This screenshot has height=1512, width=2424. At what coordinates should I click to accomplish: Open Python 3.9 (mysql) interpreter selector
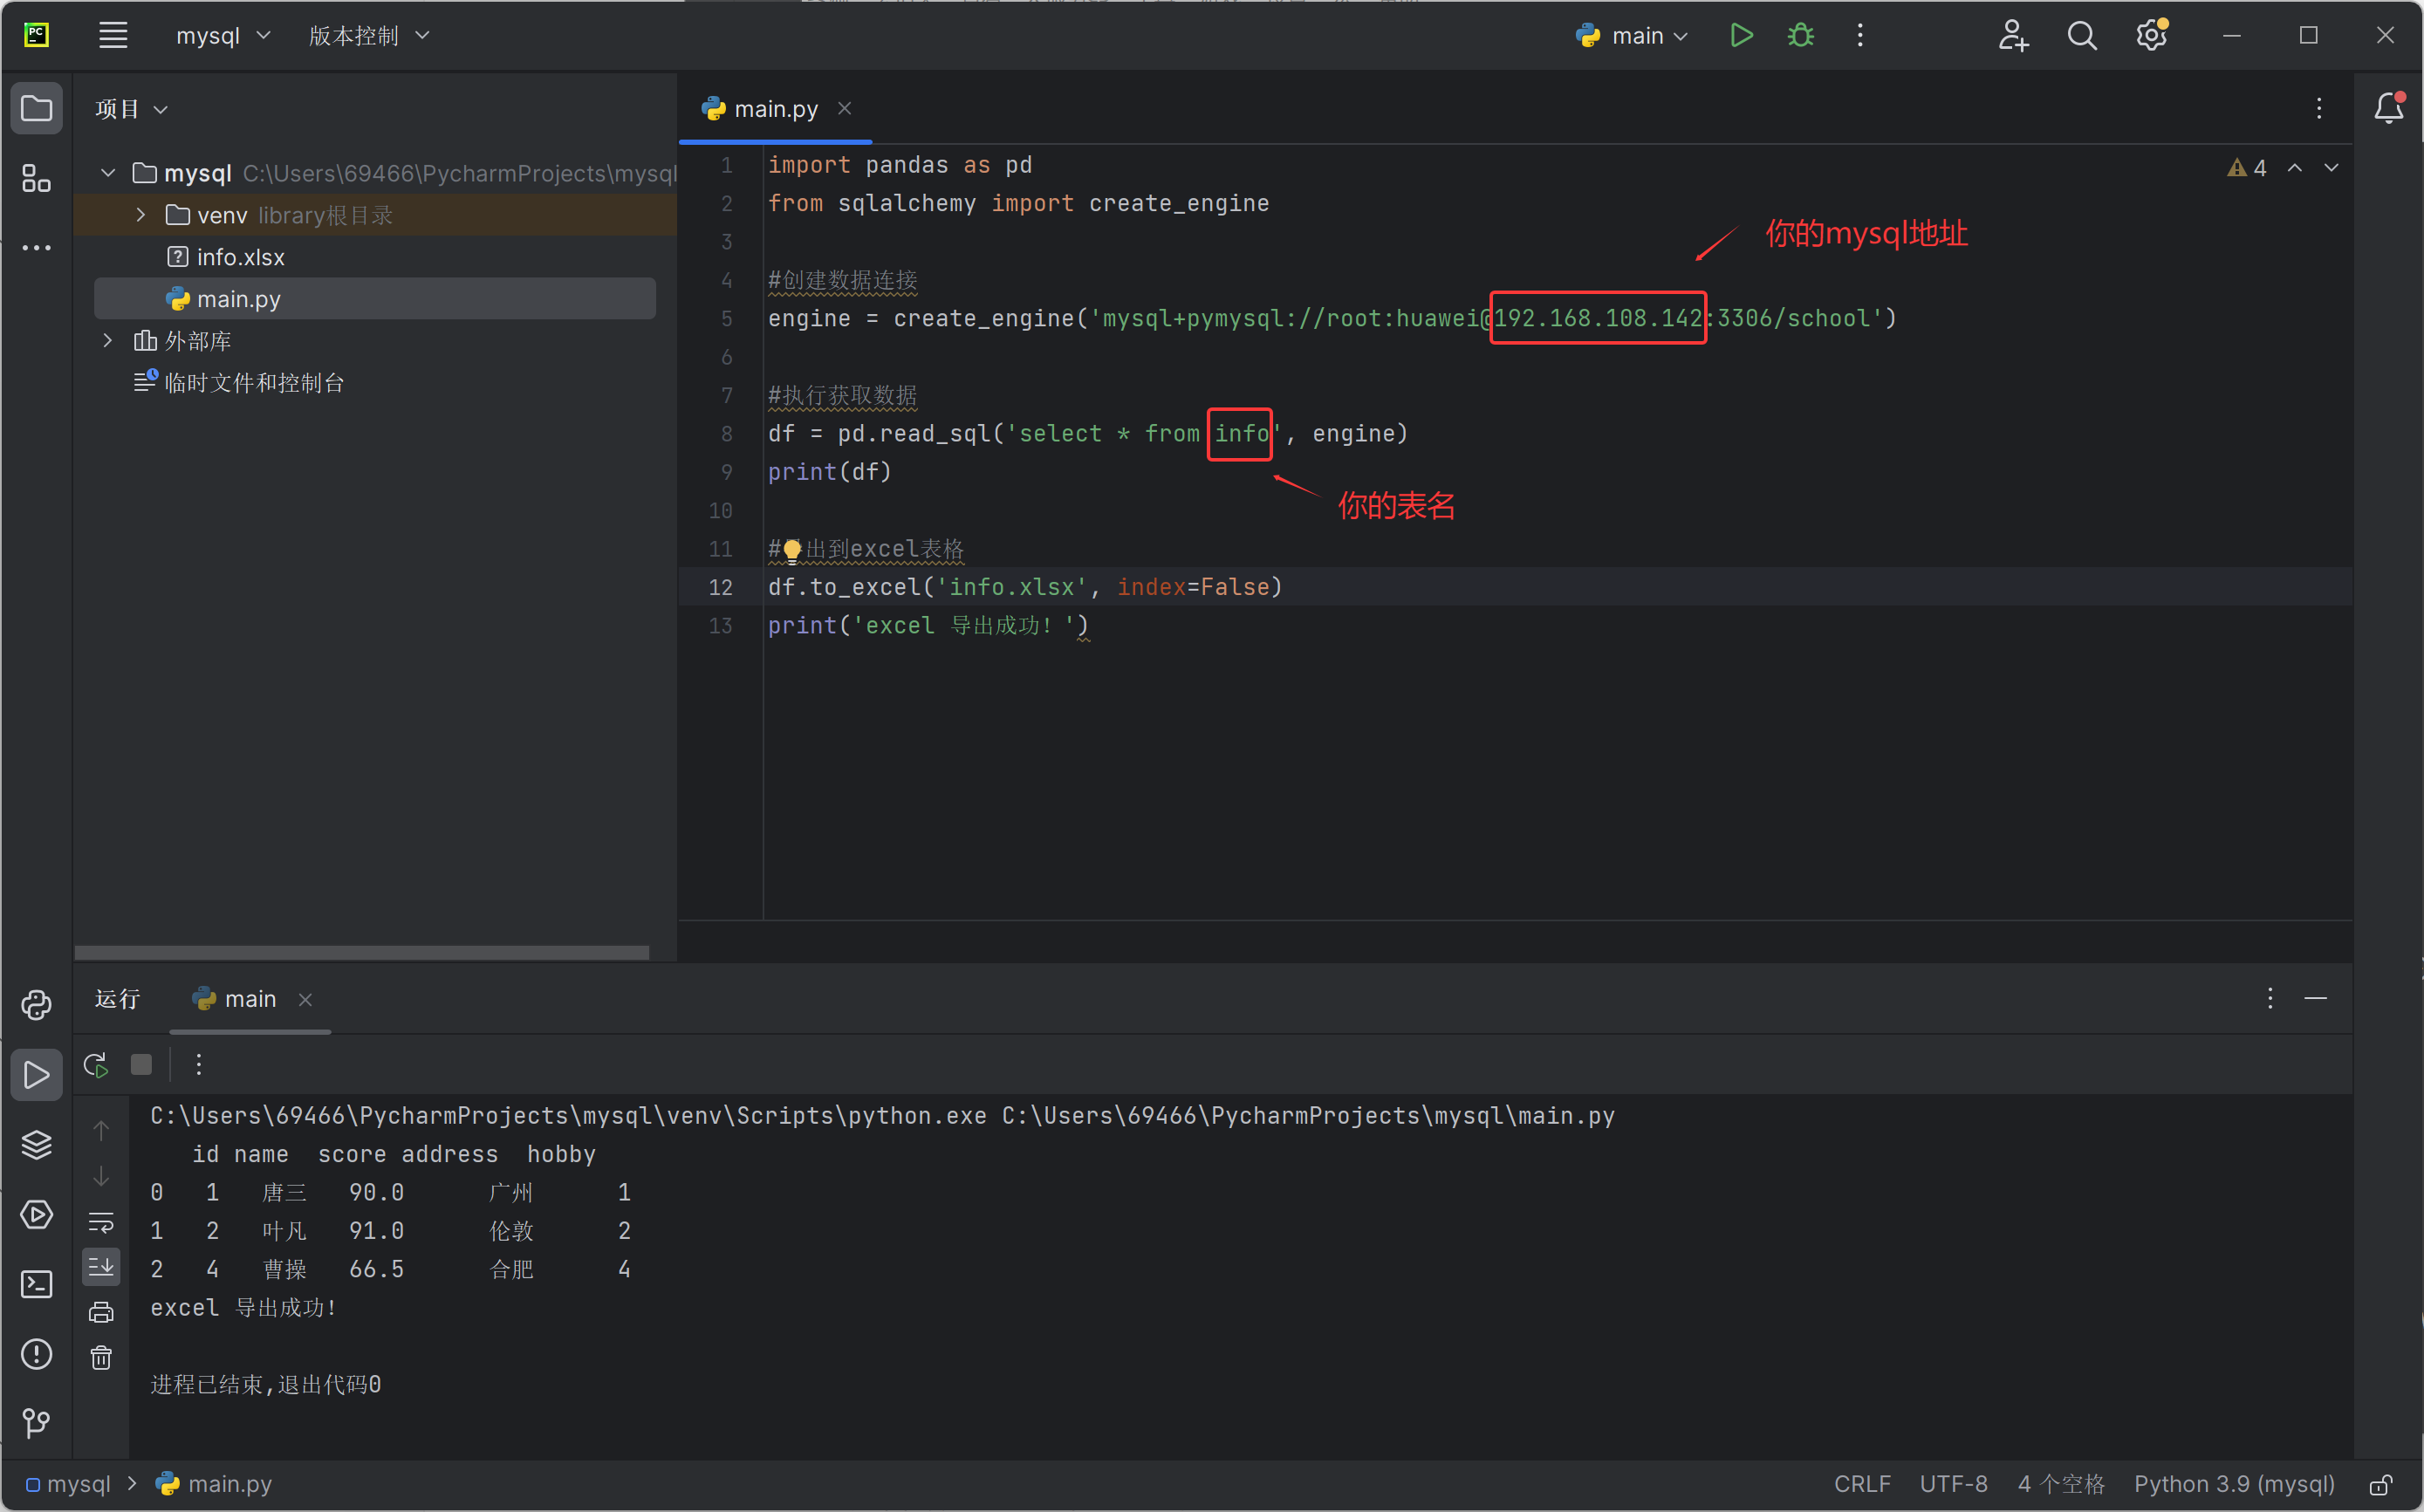pos(2234,1484)
